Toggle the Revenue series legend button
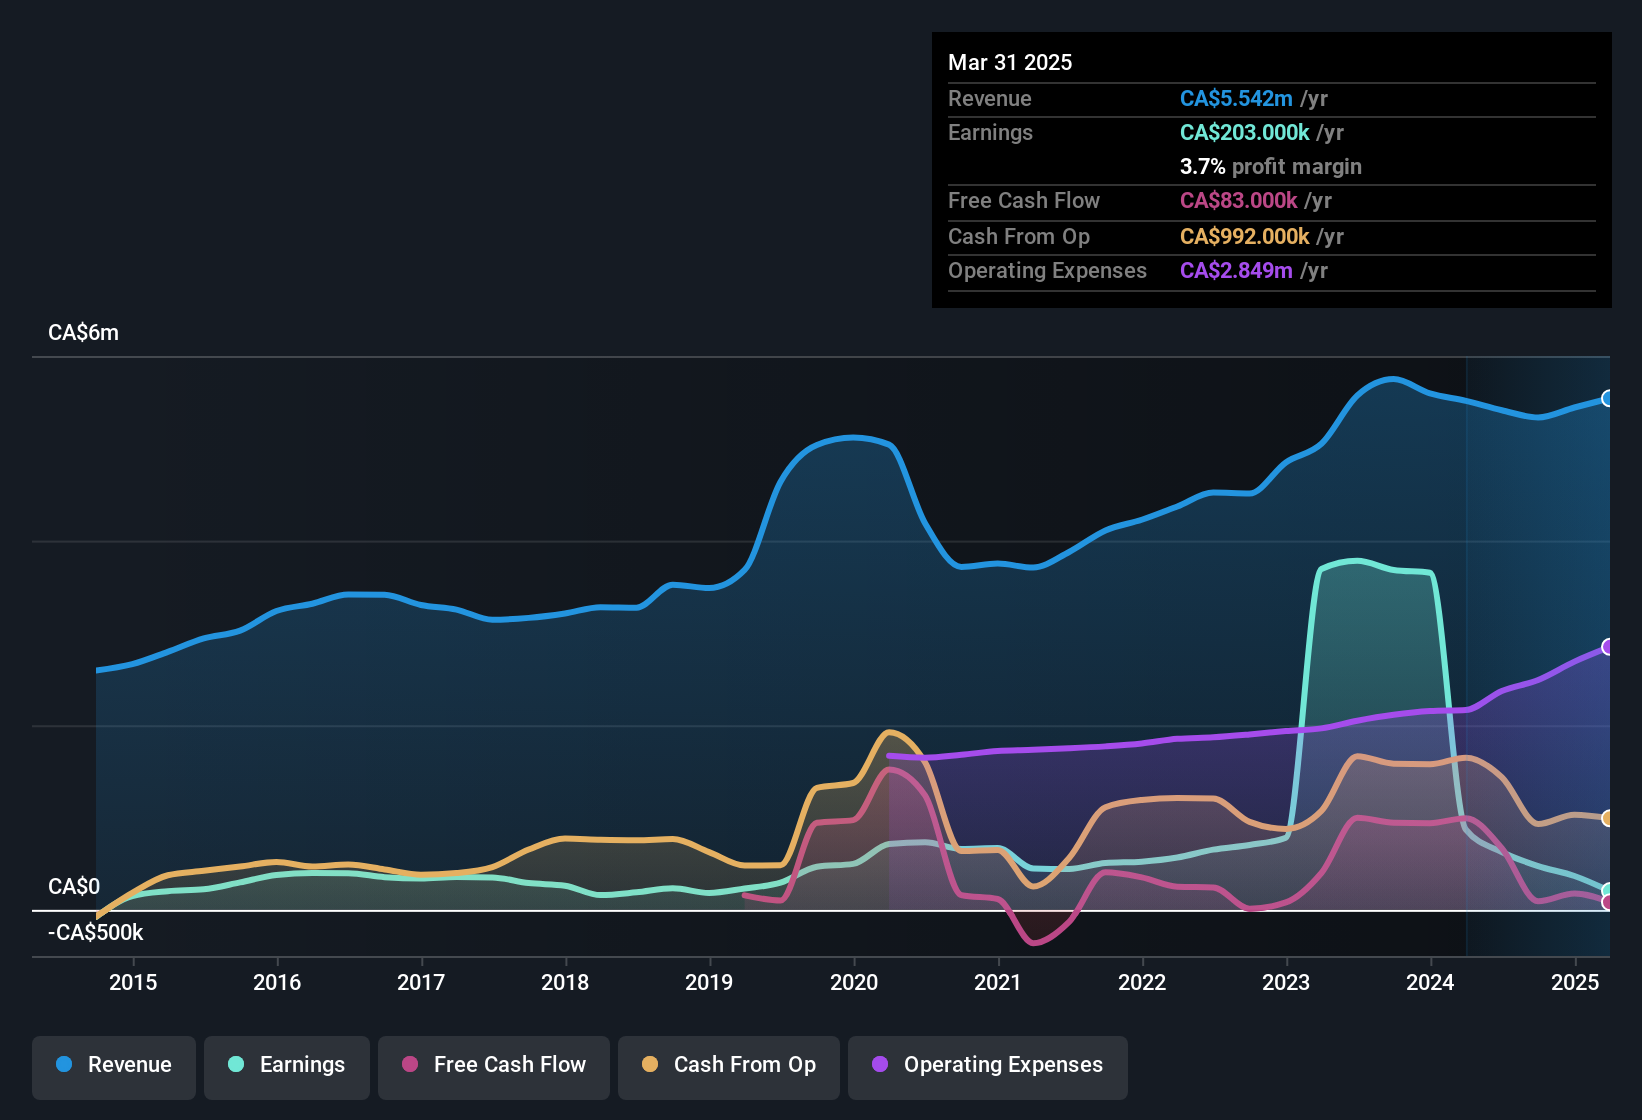Viewport: 1642px width, 1120px height. point(114,1066)
